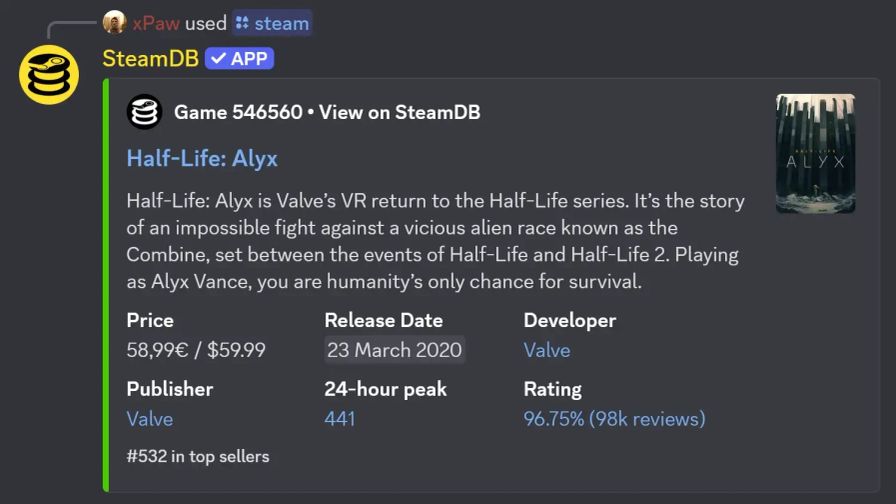This screenshot has width=896, height=504.
Task: Click the Game 546560 View on SteamDB link
Action: 327,112
